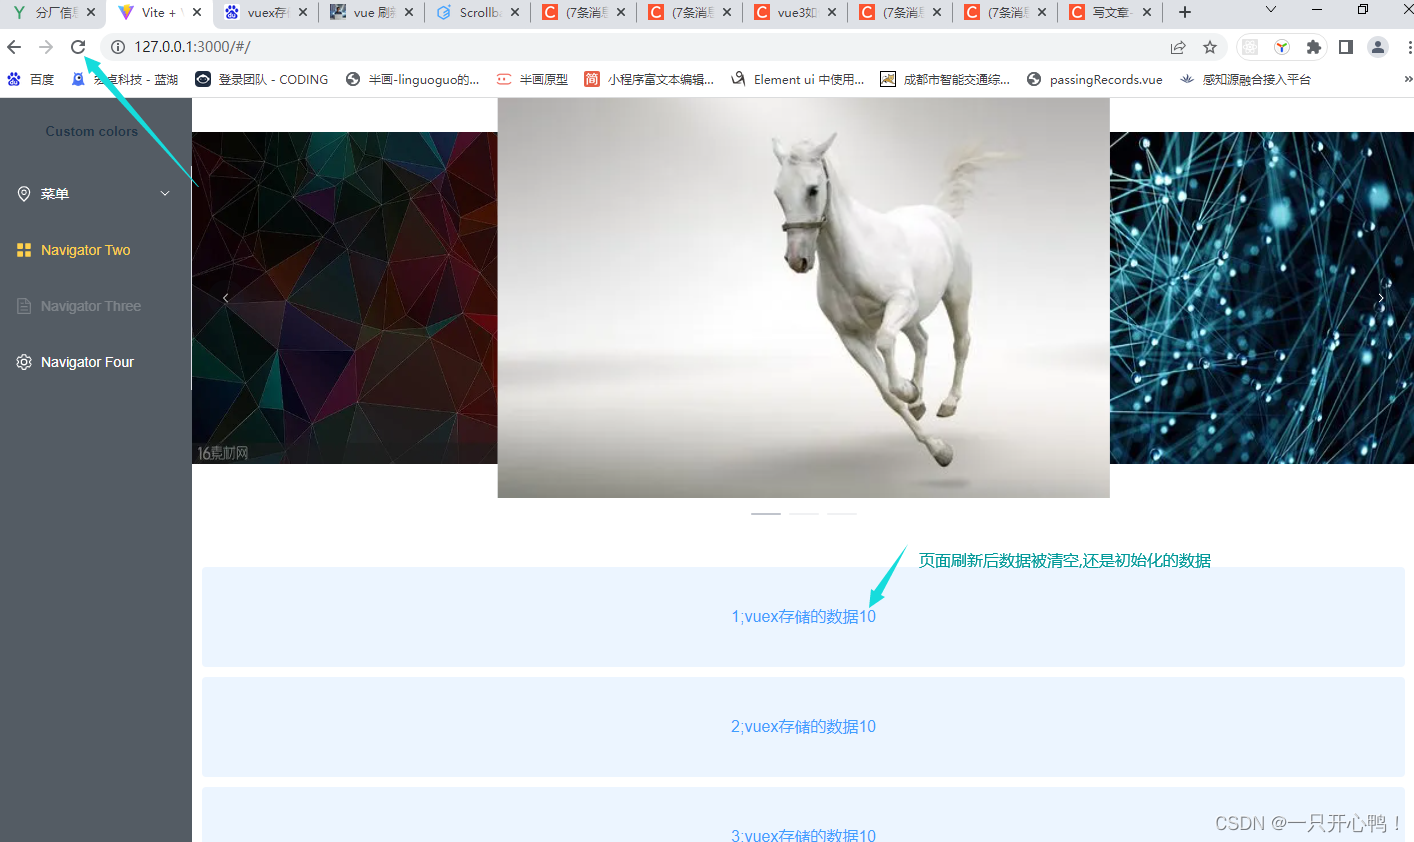Close the vuex存 tab
This screenshot has height=842, width=1414.
[x=303, y=12]
